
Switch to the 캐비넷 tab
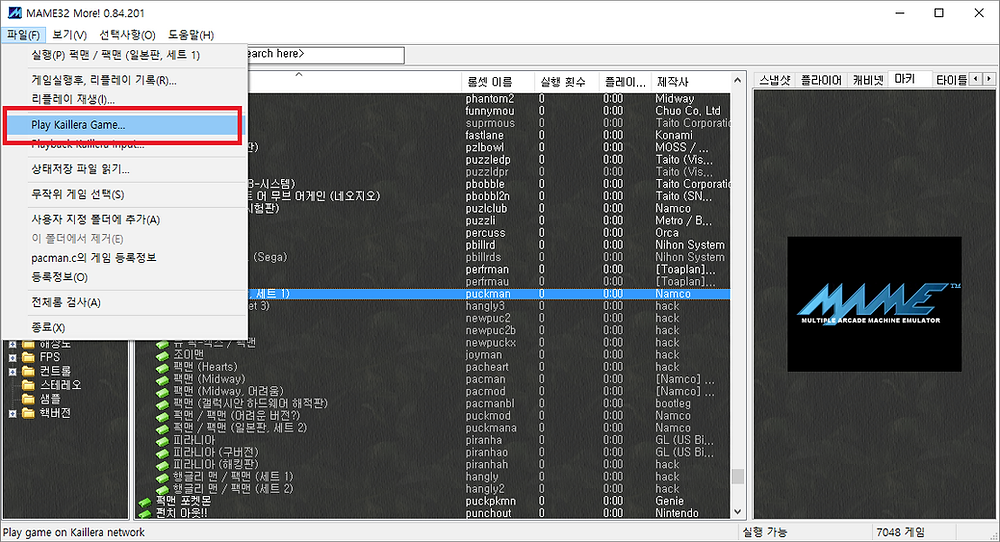tap(868, 80)
